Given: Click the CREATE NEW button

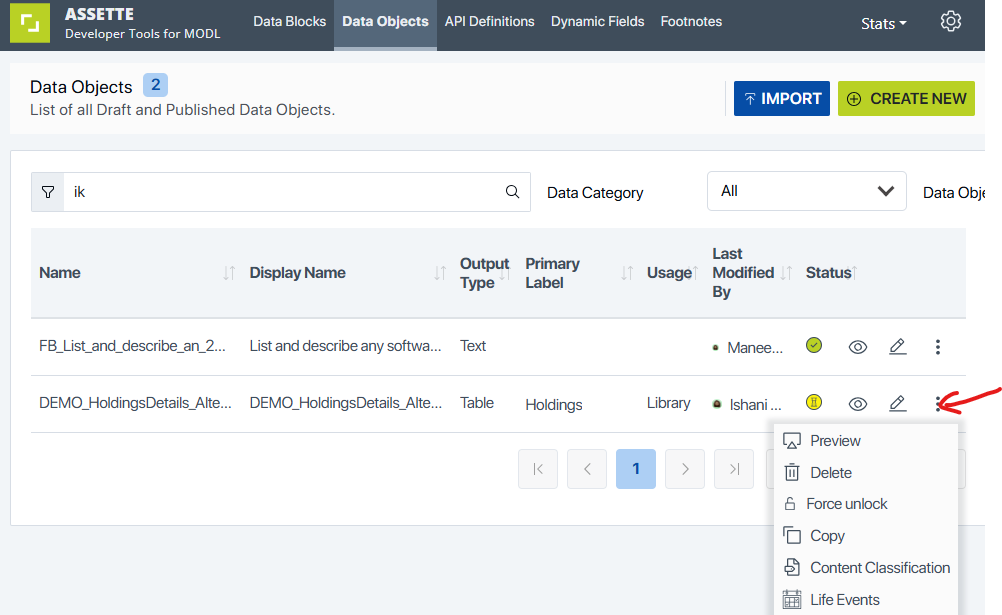Looking at the screenshot, I should pyautogui.click(x=906, y=99).
